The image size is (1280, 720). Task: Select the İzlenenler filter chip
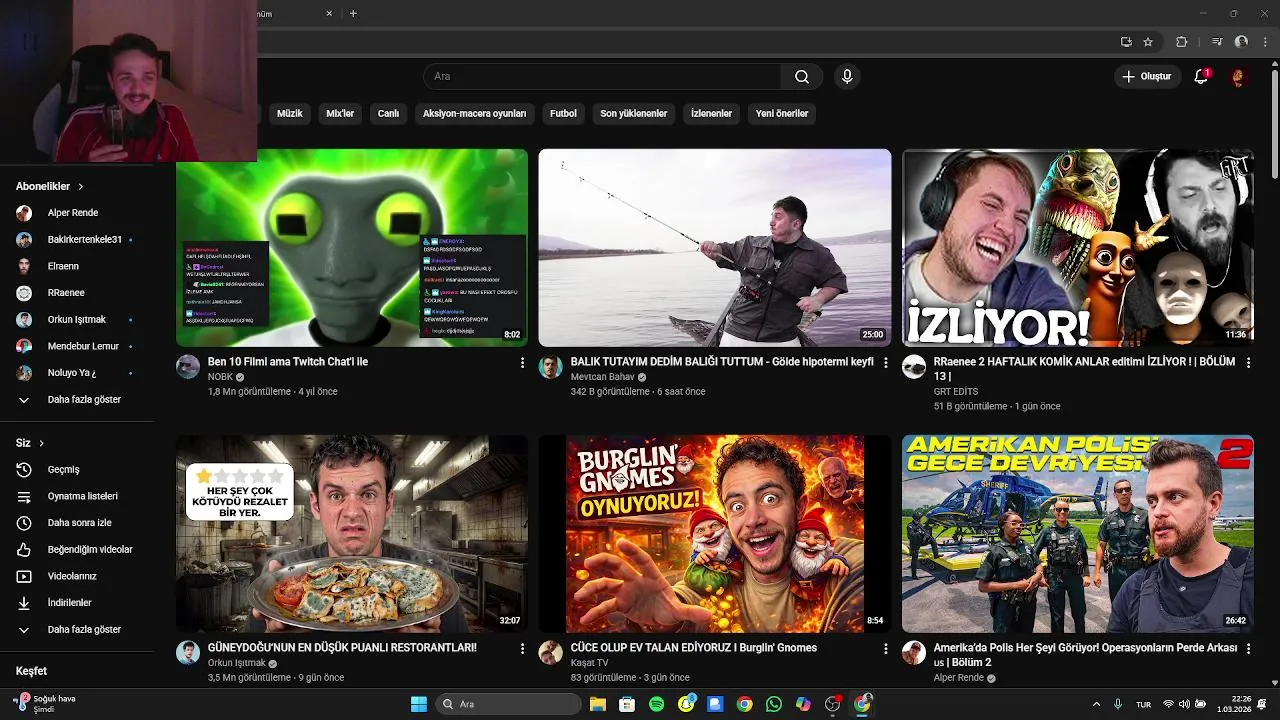tap(711, 114)
